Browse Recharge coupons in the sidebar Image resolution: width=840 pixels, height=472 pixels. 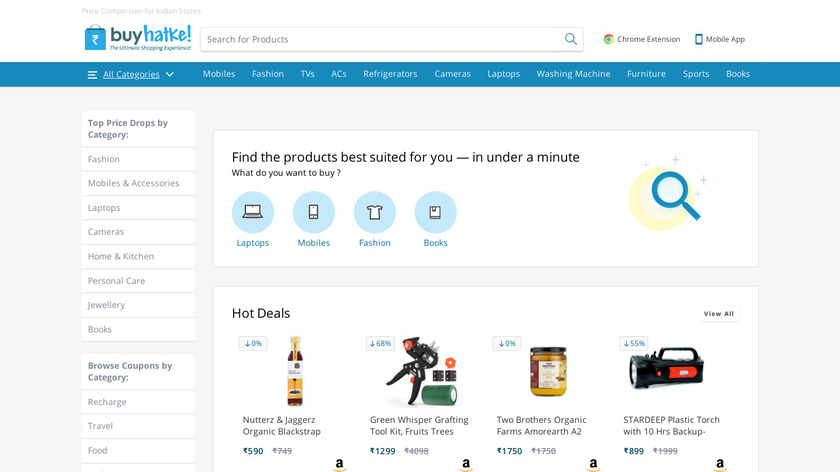(107, 402)
